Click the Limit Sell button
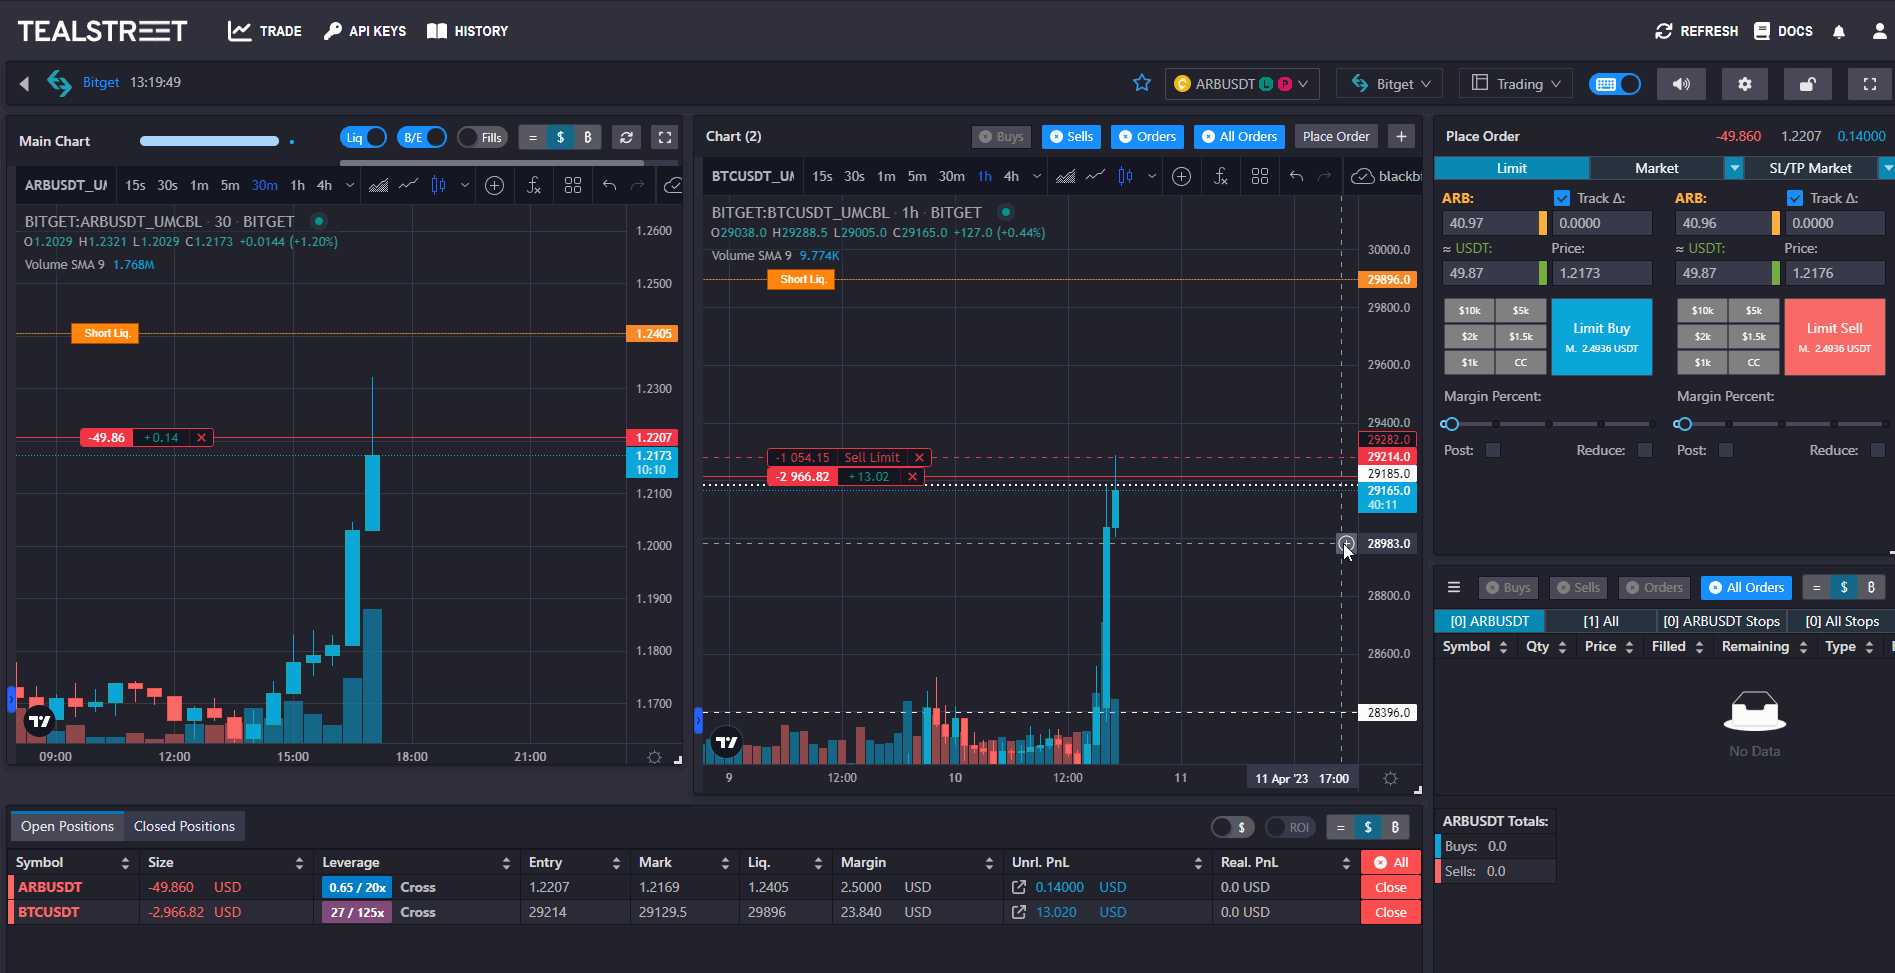The image size is (1895, 973). tap(1834, 337)
